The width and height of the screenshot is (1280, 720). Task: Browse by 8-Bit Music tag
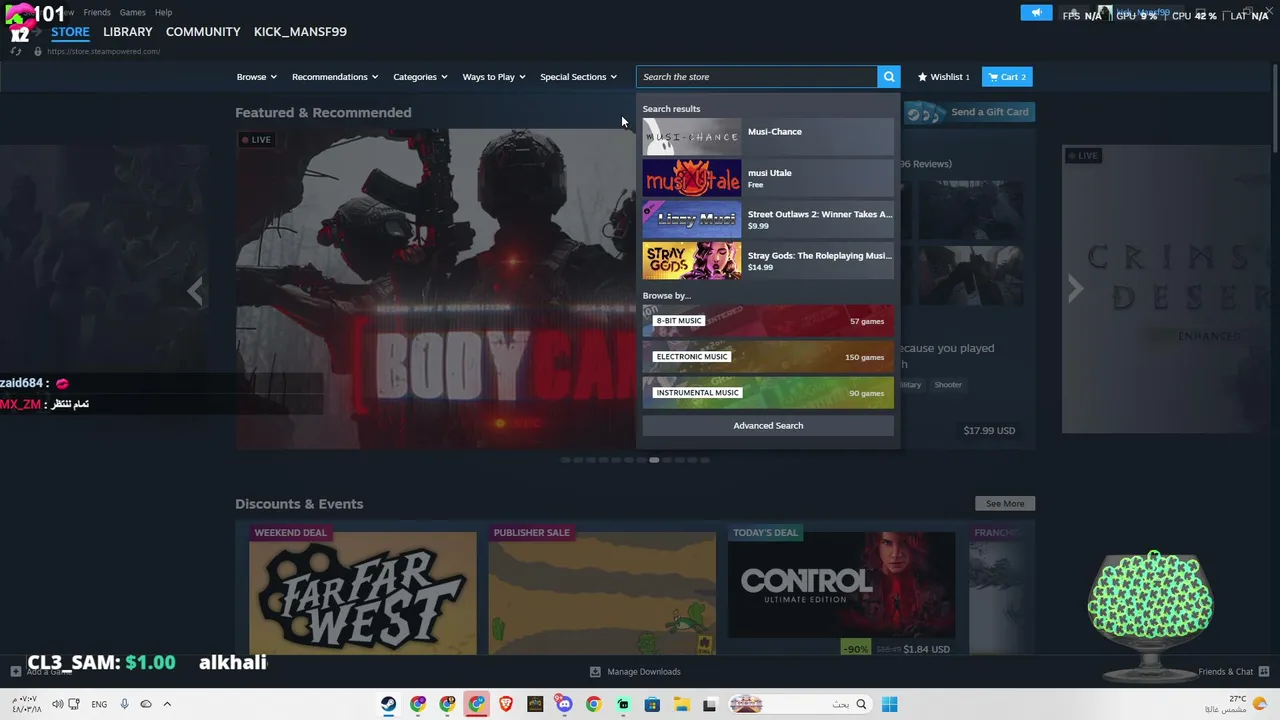pos(768,321)
